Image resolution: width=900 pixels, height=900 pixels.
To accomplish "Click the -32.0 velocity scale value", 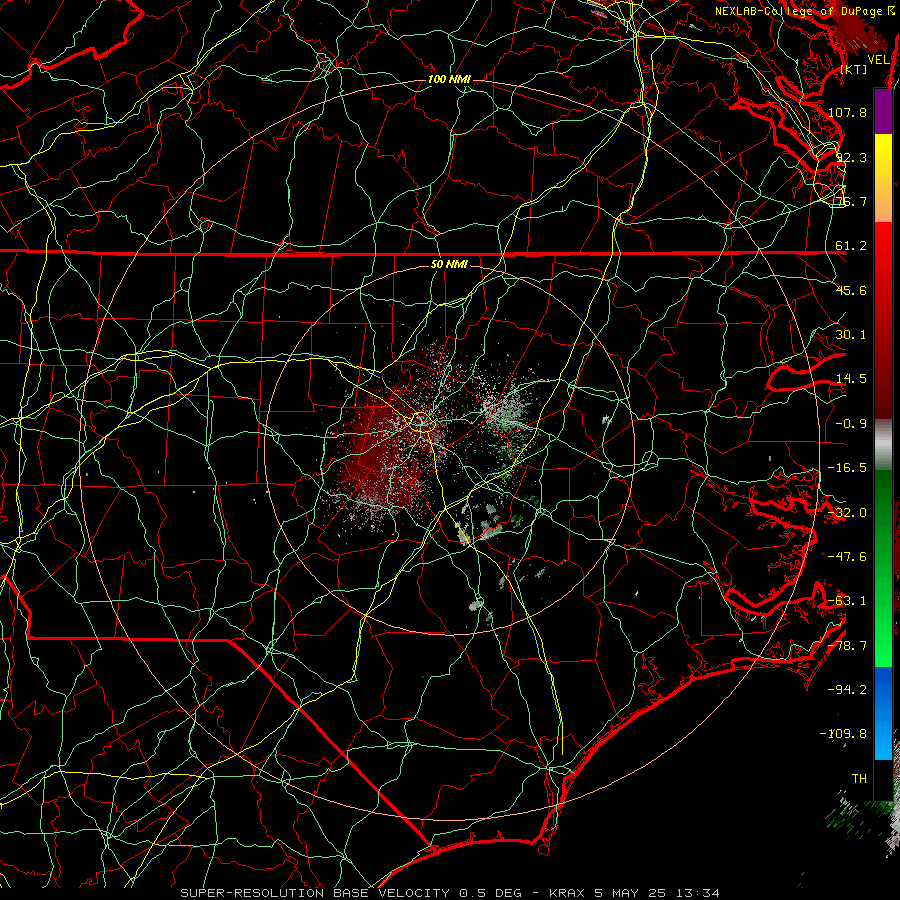I will click(847, 513).
